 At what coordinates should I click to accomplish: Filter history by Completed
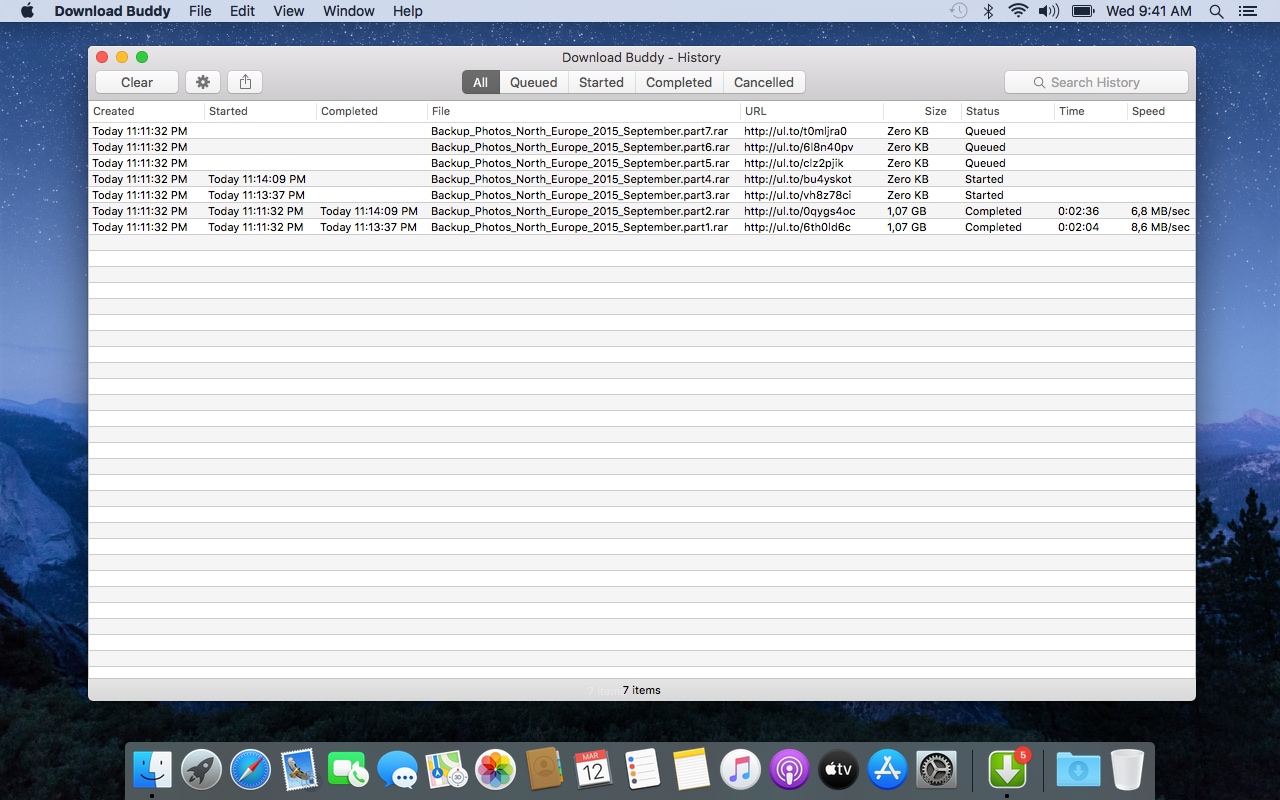click(x=679, y=82)
